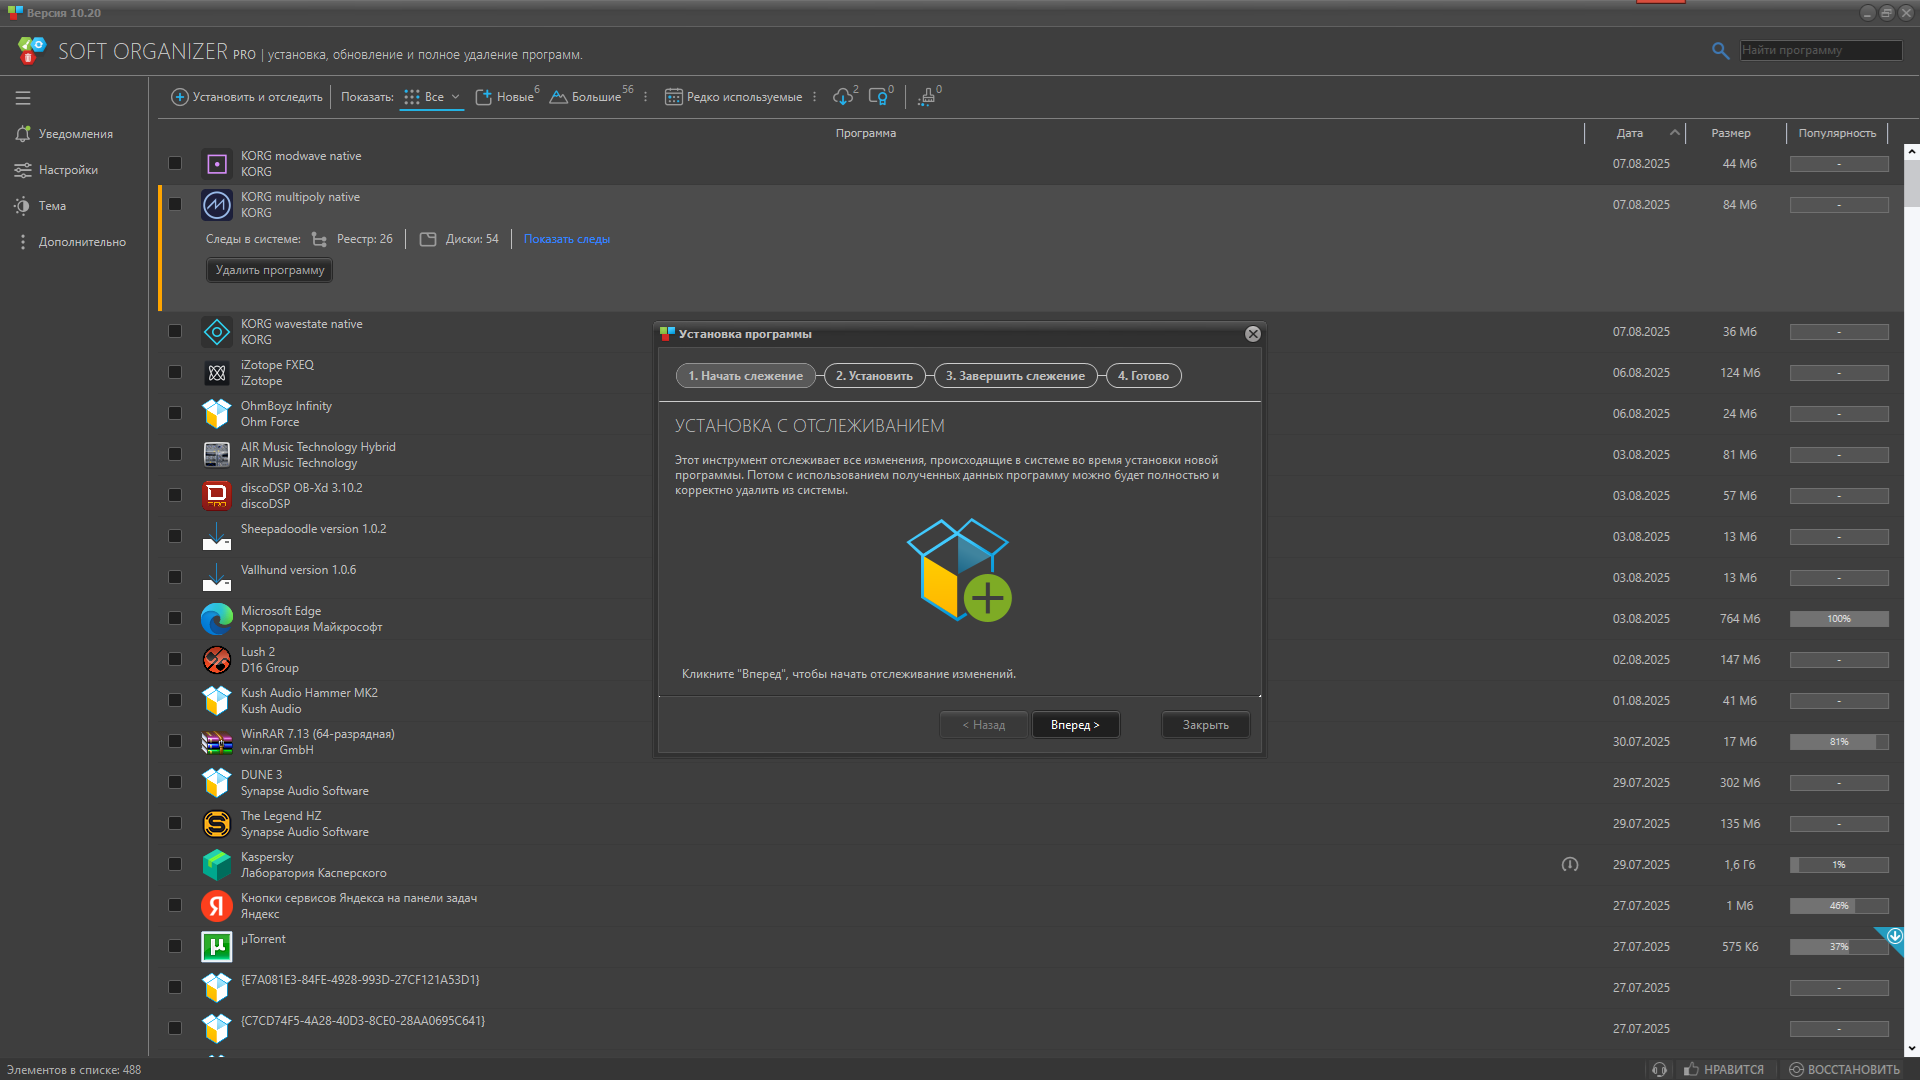The image size is (1920, 1080).
Task: Click the WinRAR program icon
Action: click(217, 742)
